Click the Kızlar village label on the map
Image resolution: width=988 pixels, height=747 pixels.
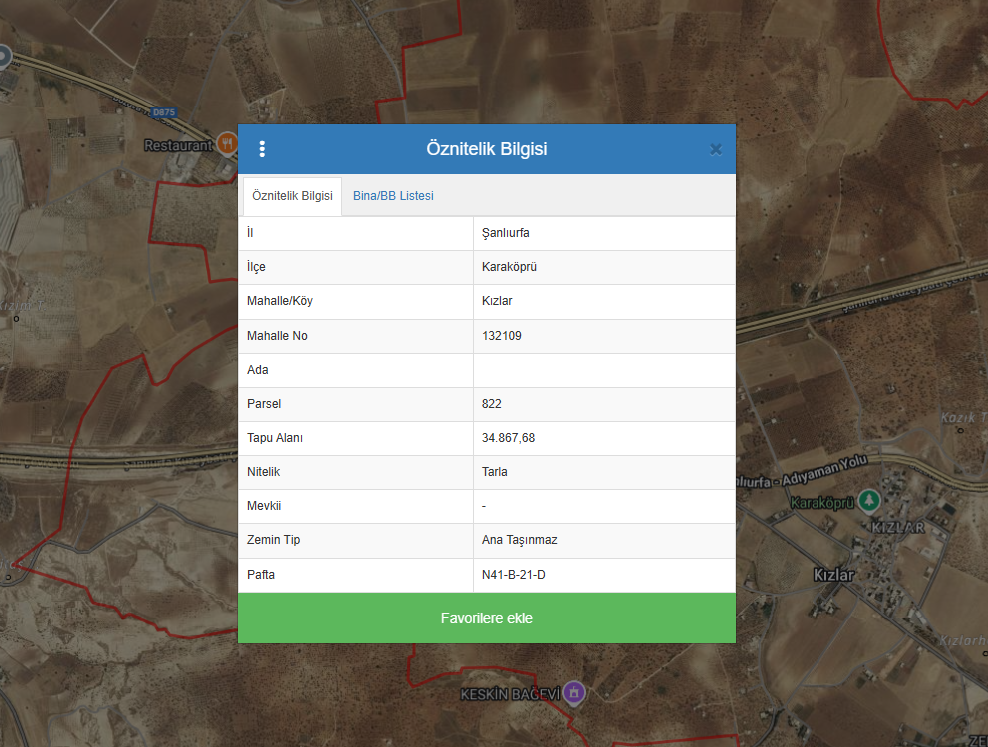click(833, 575)
